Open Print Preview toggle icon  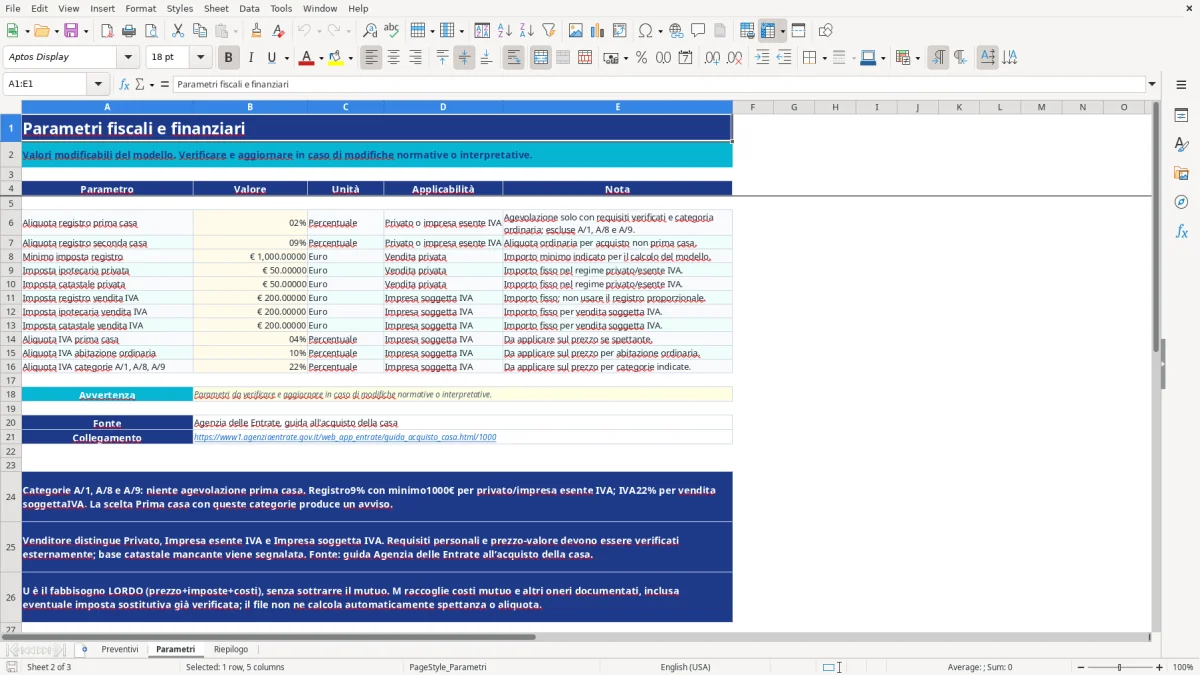[x=150, y=31]
